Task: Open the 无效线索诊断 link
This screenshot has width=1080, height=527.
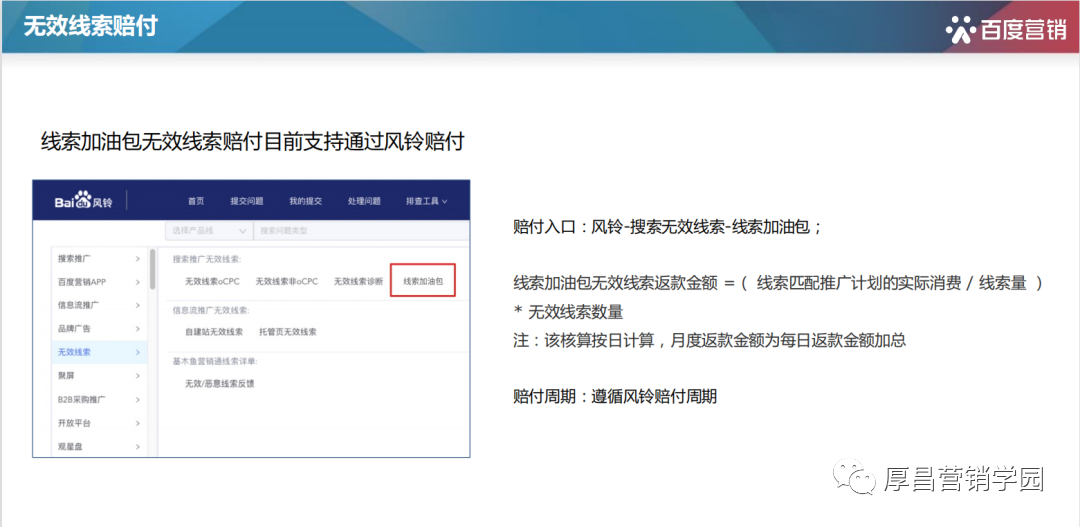Action: [x=358, y=282]
